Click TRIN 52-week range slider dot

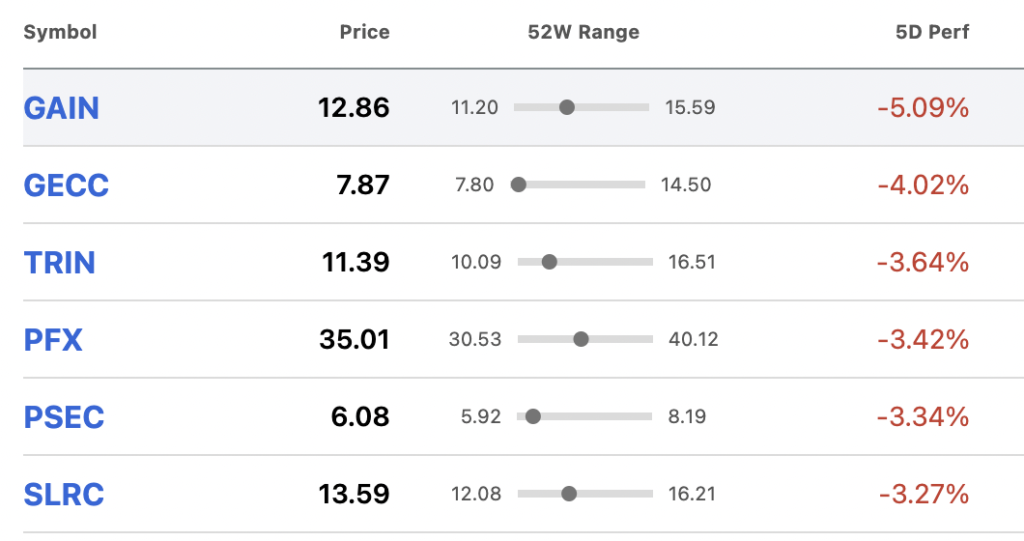click(x=549, y=262)
